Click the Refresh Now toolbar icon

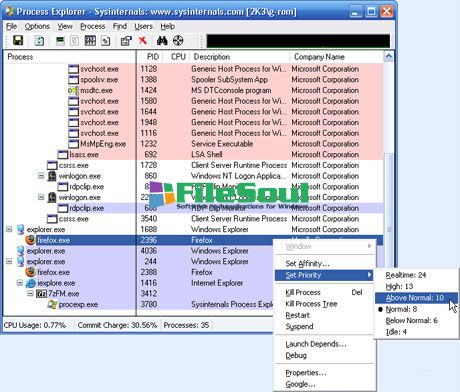pyautogui.click(x=39, y=41)
